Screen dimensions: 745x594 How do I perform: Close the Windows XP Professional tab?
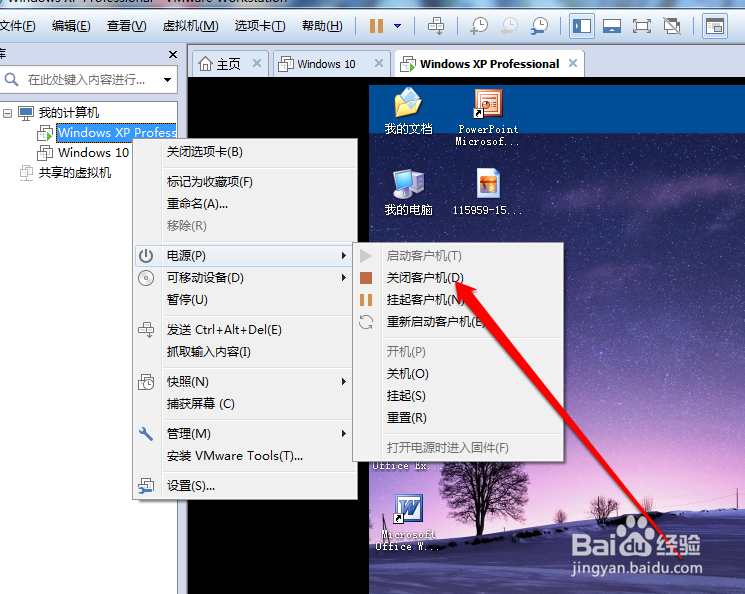(x=573, y=63)
